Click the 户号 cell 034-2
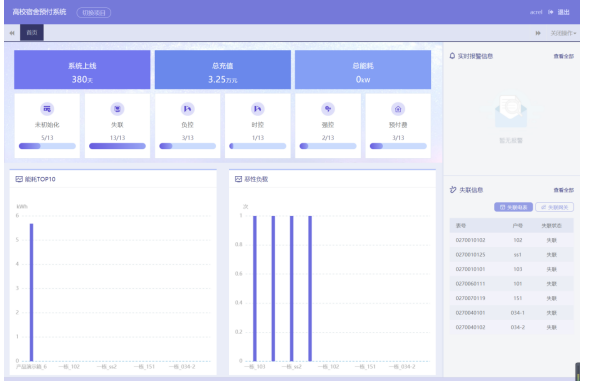 [x=518, y=327]
